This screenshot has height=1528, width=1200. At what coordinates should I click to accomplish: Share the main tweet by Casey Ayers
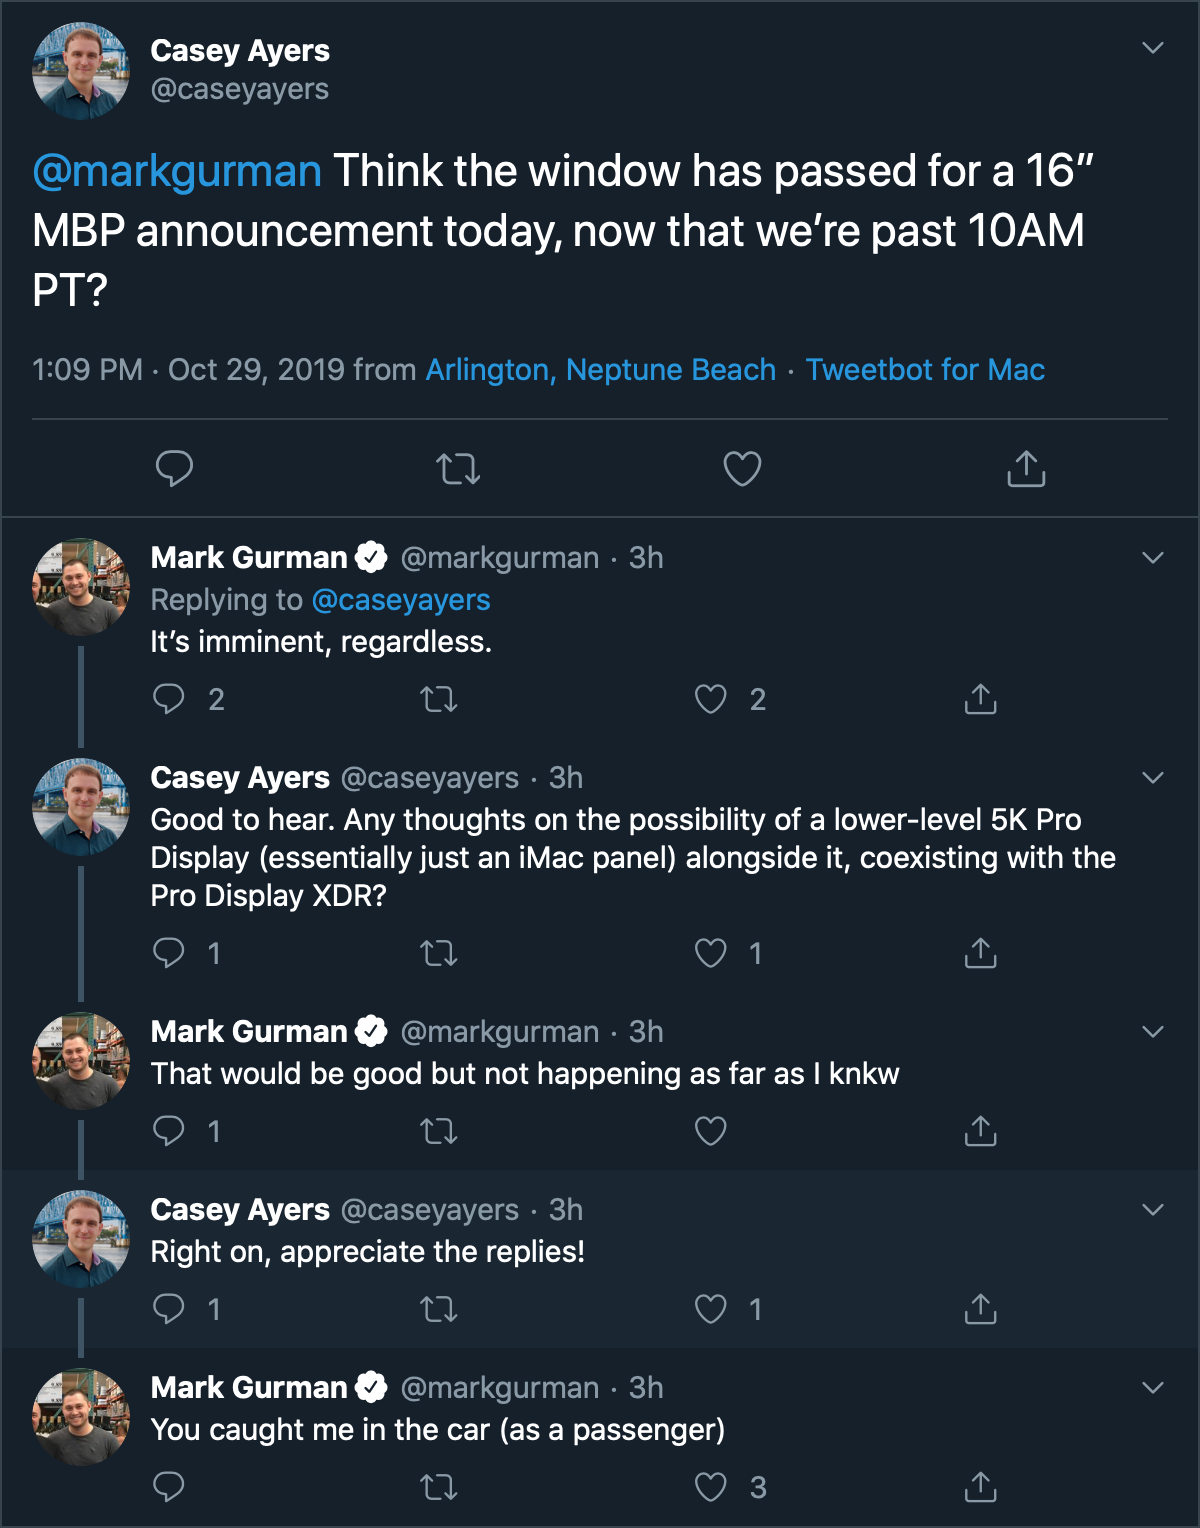pos(1026,468)
